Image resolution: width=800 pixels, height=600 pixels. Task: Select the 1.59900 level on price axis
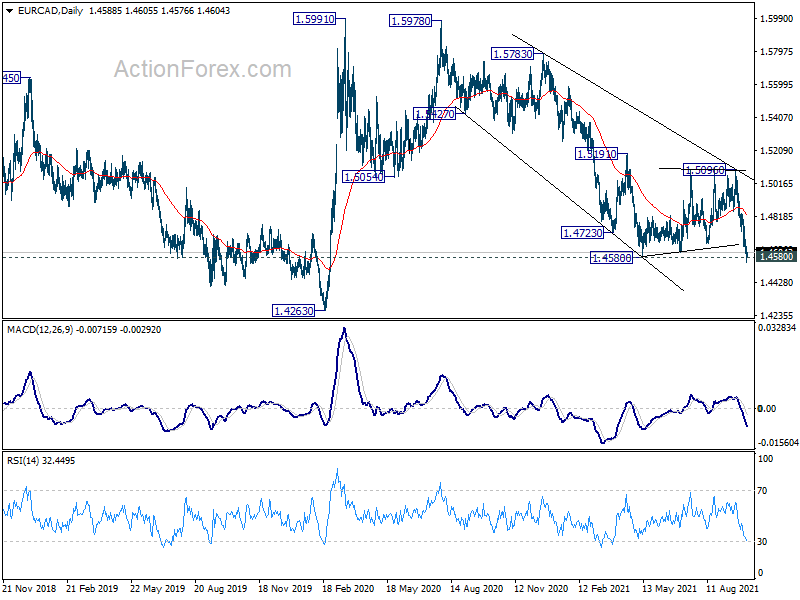click(776, 19)
